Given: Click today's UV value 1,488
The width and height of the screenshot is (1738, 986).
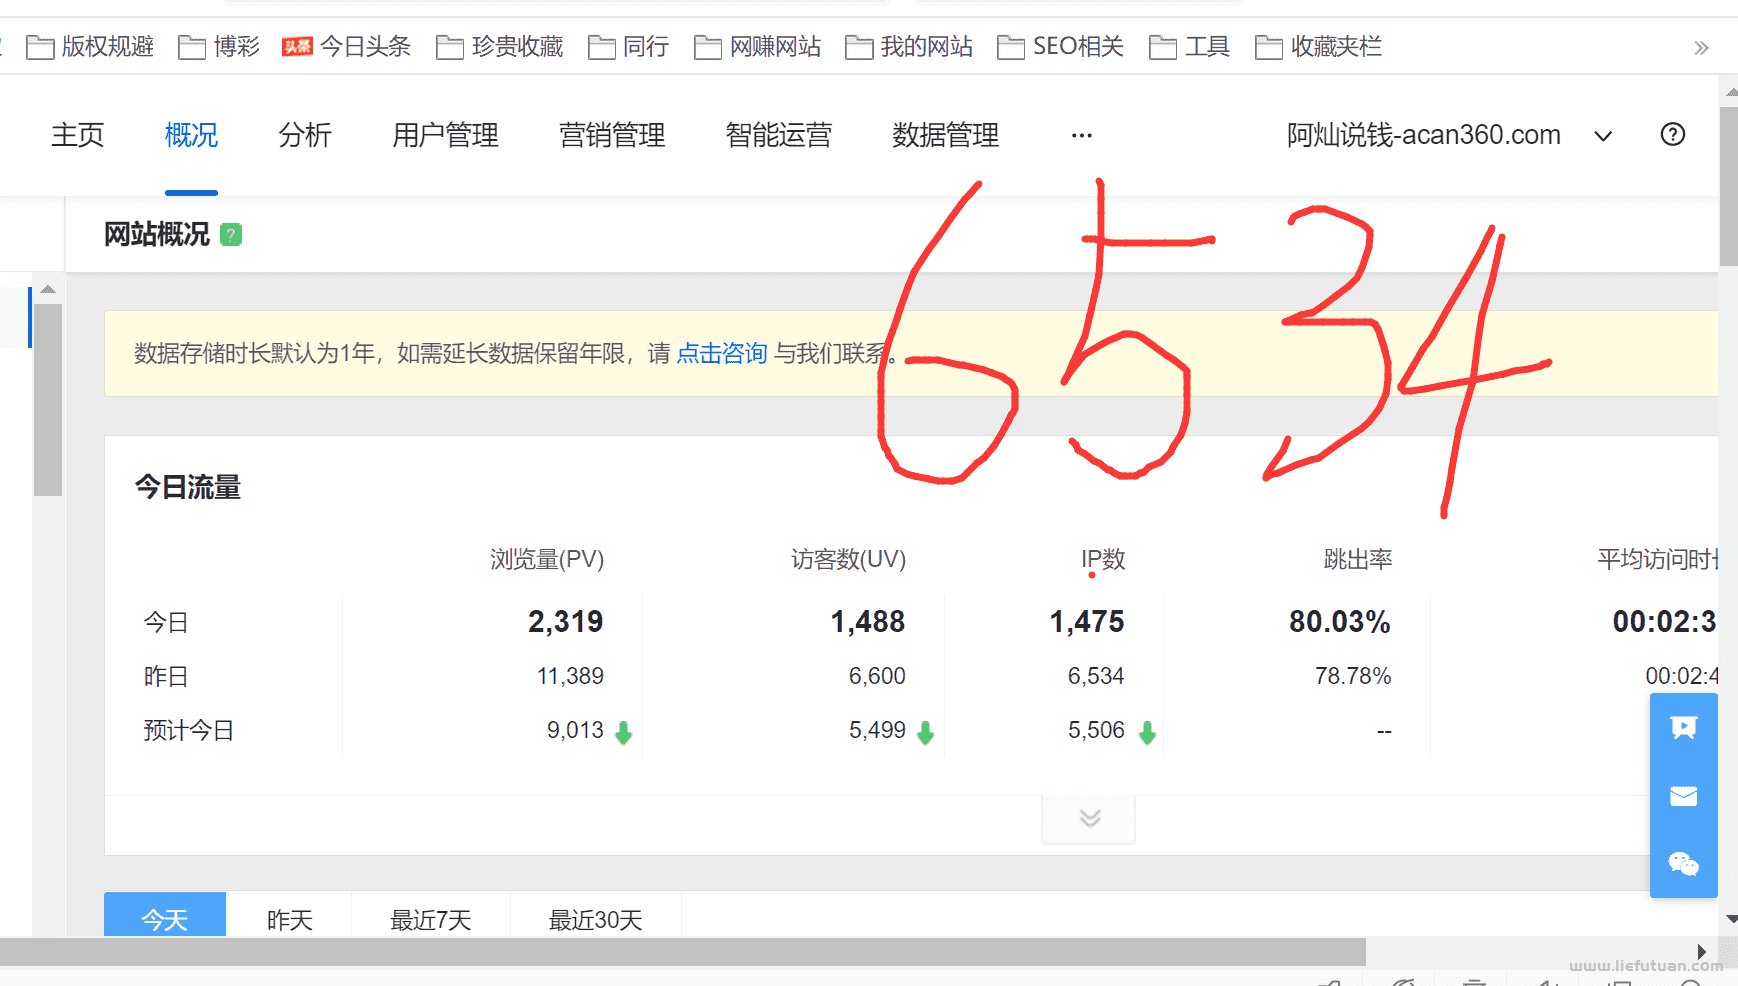Looking at the screenshot, I should [x=868, y=622].
